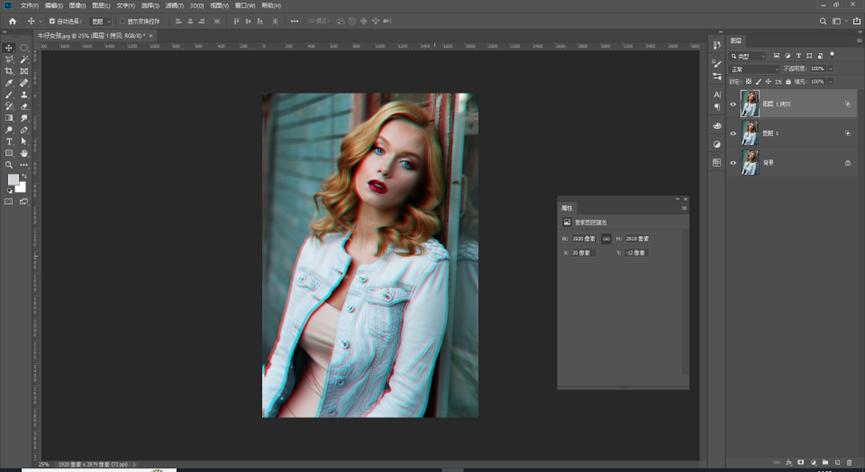Viewport: 865px width, 472px height.
Task: Open the layer filter type dropdown
Action: pos(750,56)
